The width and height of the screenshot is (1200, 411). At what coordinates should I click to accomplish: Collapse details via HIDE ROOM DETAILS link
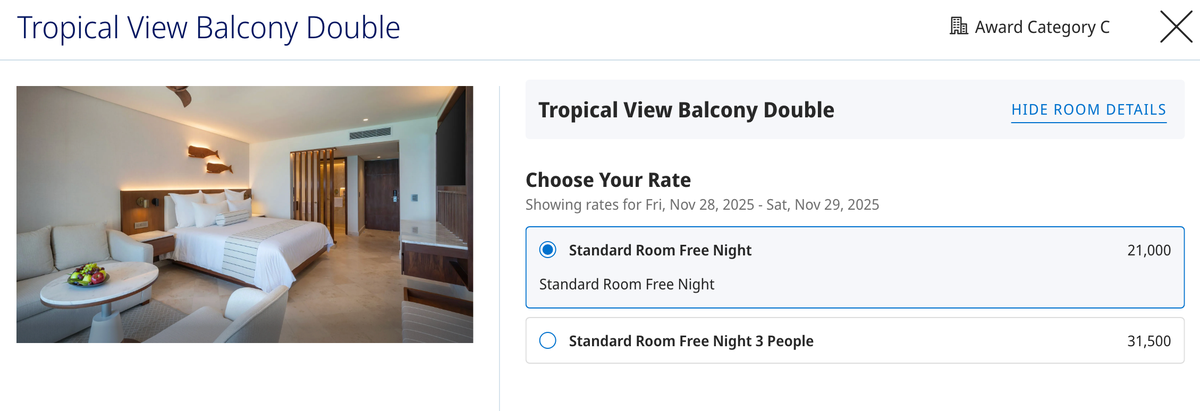(1088, 110)
